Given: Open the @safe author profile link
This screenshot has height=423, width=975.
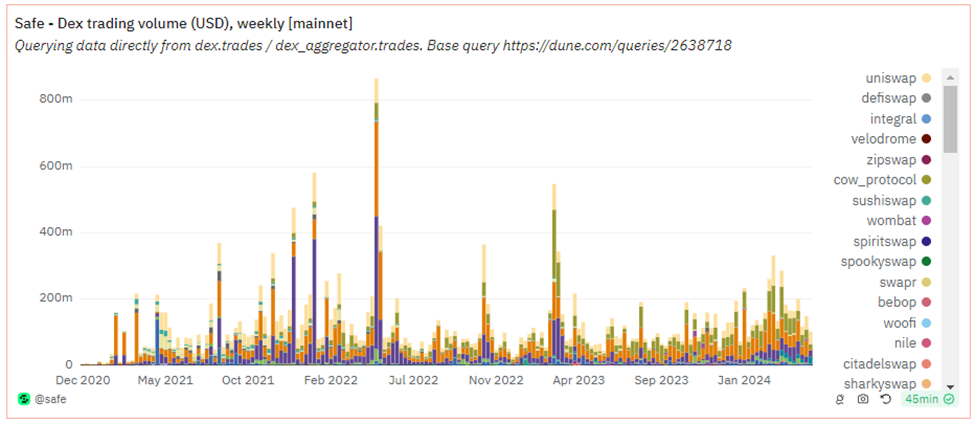Looking at the screenshot, I should 50,399.
